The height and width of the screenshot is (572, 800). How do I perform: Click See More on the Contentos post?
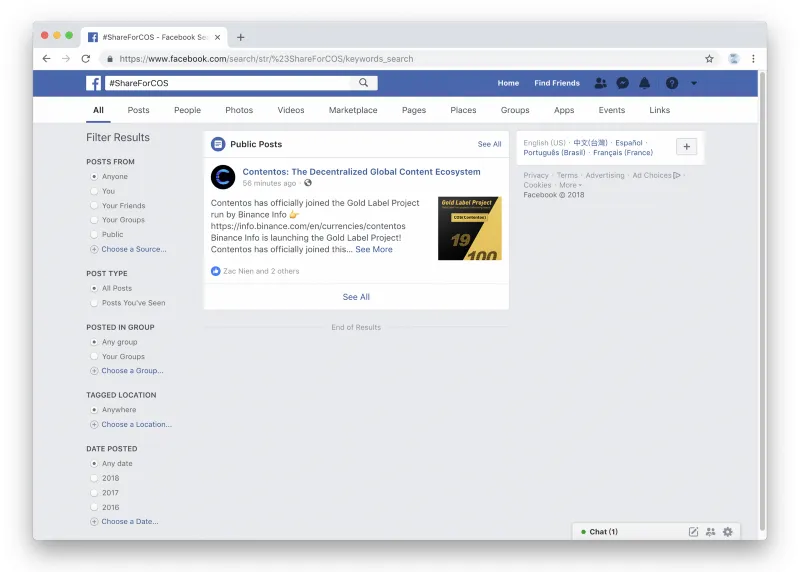click(x=374, y=250)
